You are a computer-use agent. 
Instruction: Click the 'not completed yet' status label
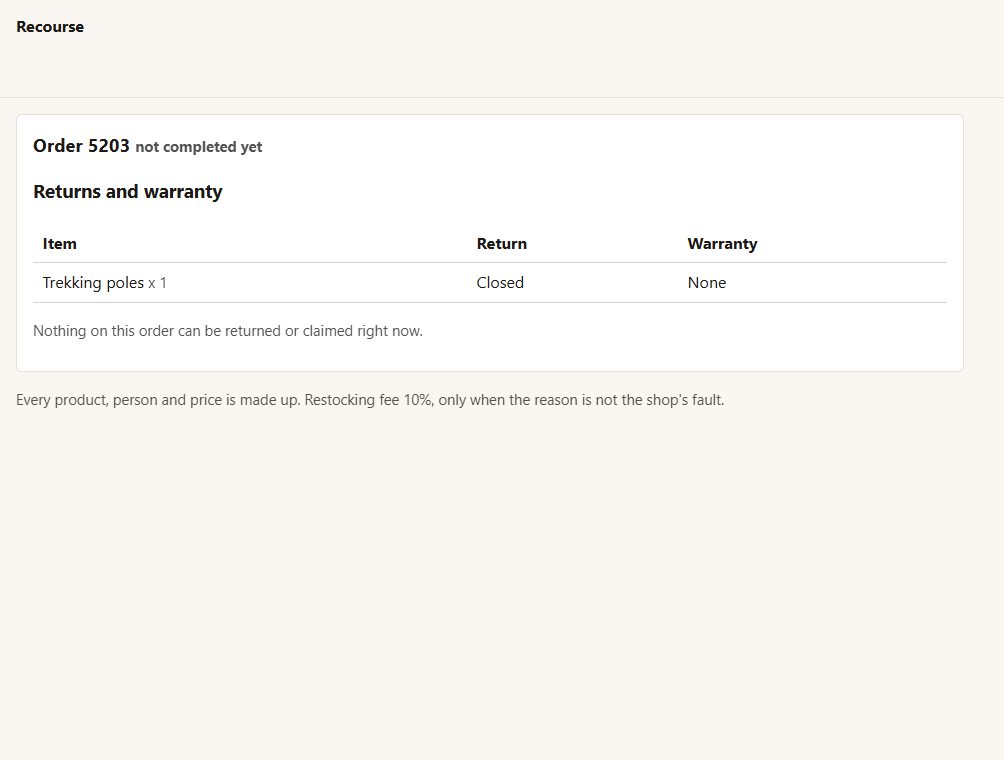198,147
